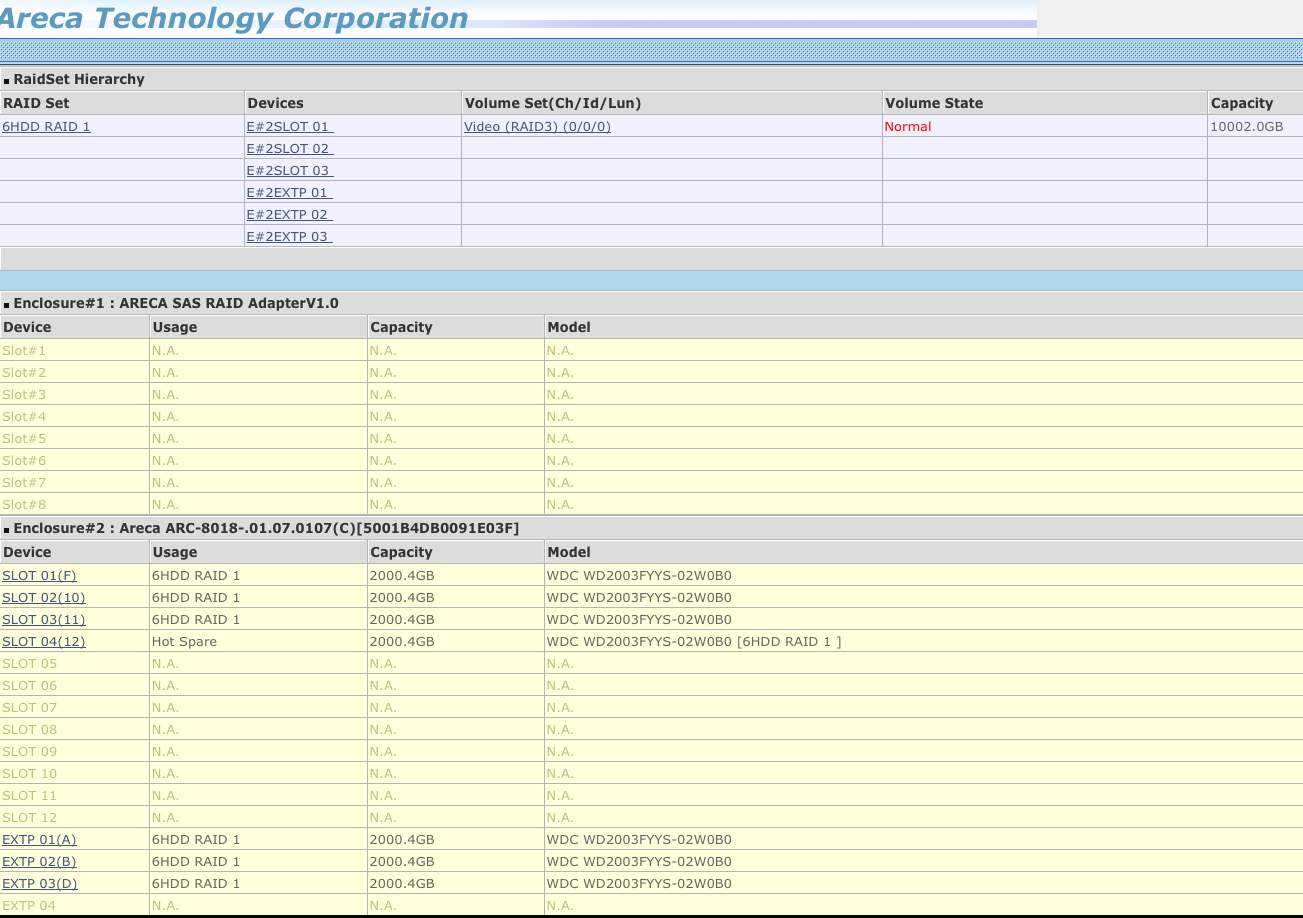Open device link E#2EXTP 03
Viewport: 1303px width, 918px height.
click(290, 237)
